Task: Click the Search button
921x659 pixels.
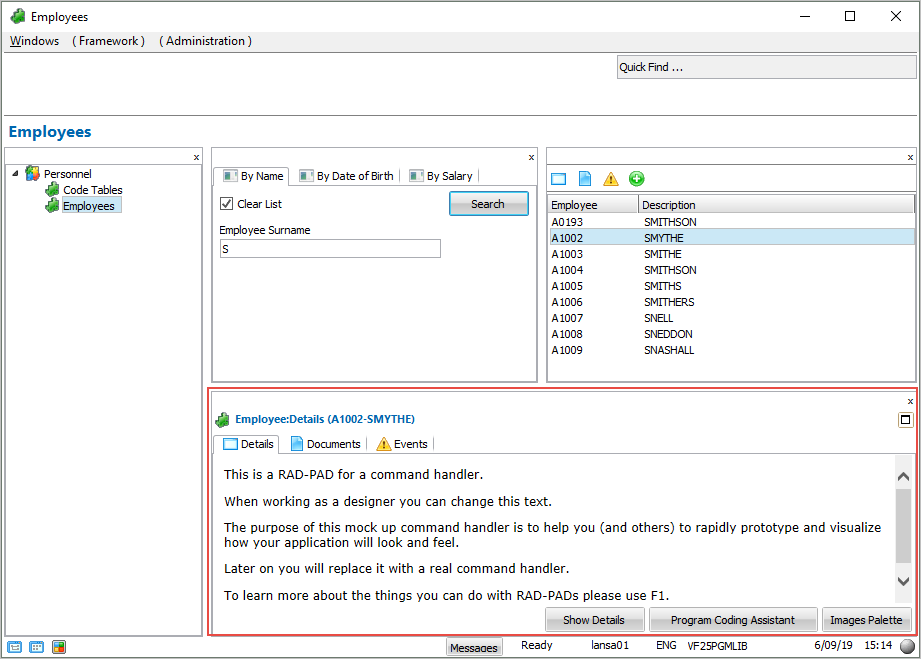Action: 488,204
